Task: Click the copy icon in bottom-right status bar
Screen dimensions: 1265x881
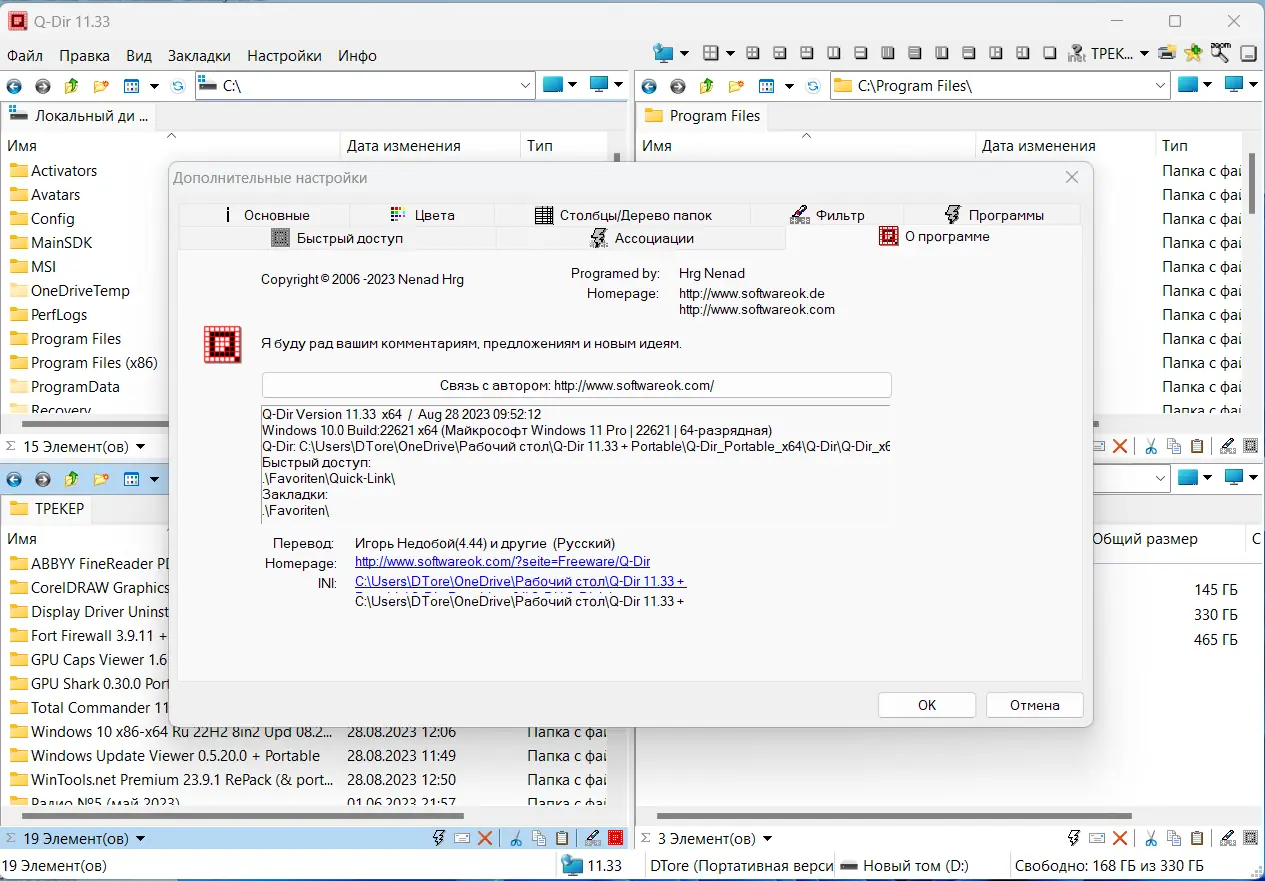Action: 1174,838
